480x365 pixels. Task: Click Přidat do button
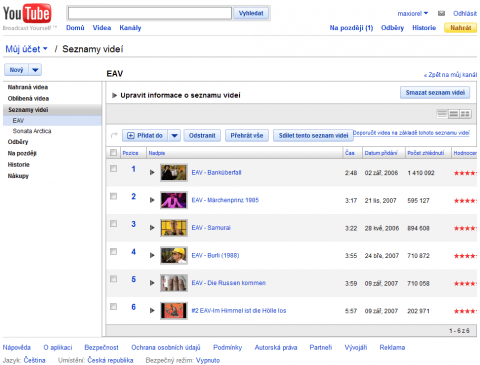tap(145, 135)
